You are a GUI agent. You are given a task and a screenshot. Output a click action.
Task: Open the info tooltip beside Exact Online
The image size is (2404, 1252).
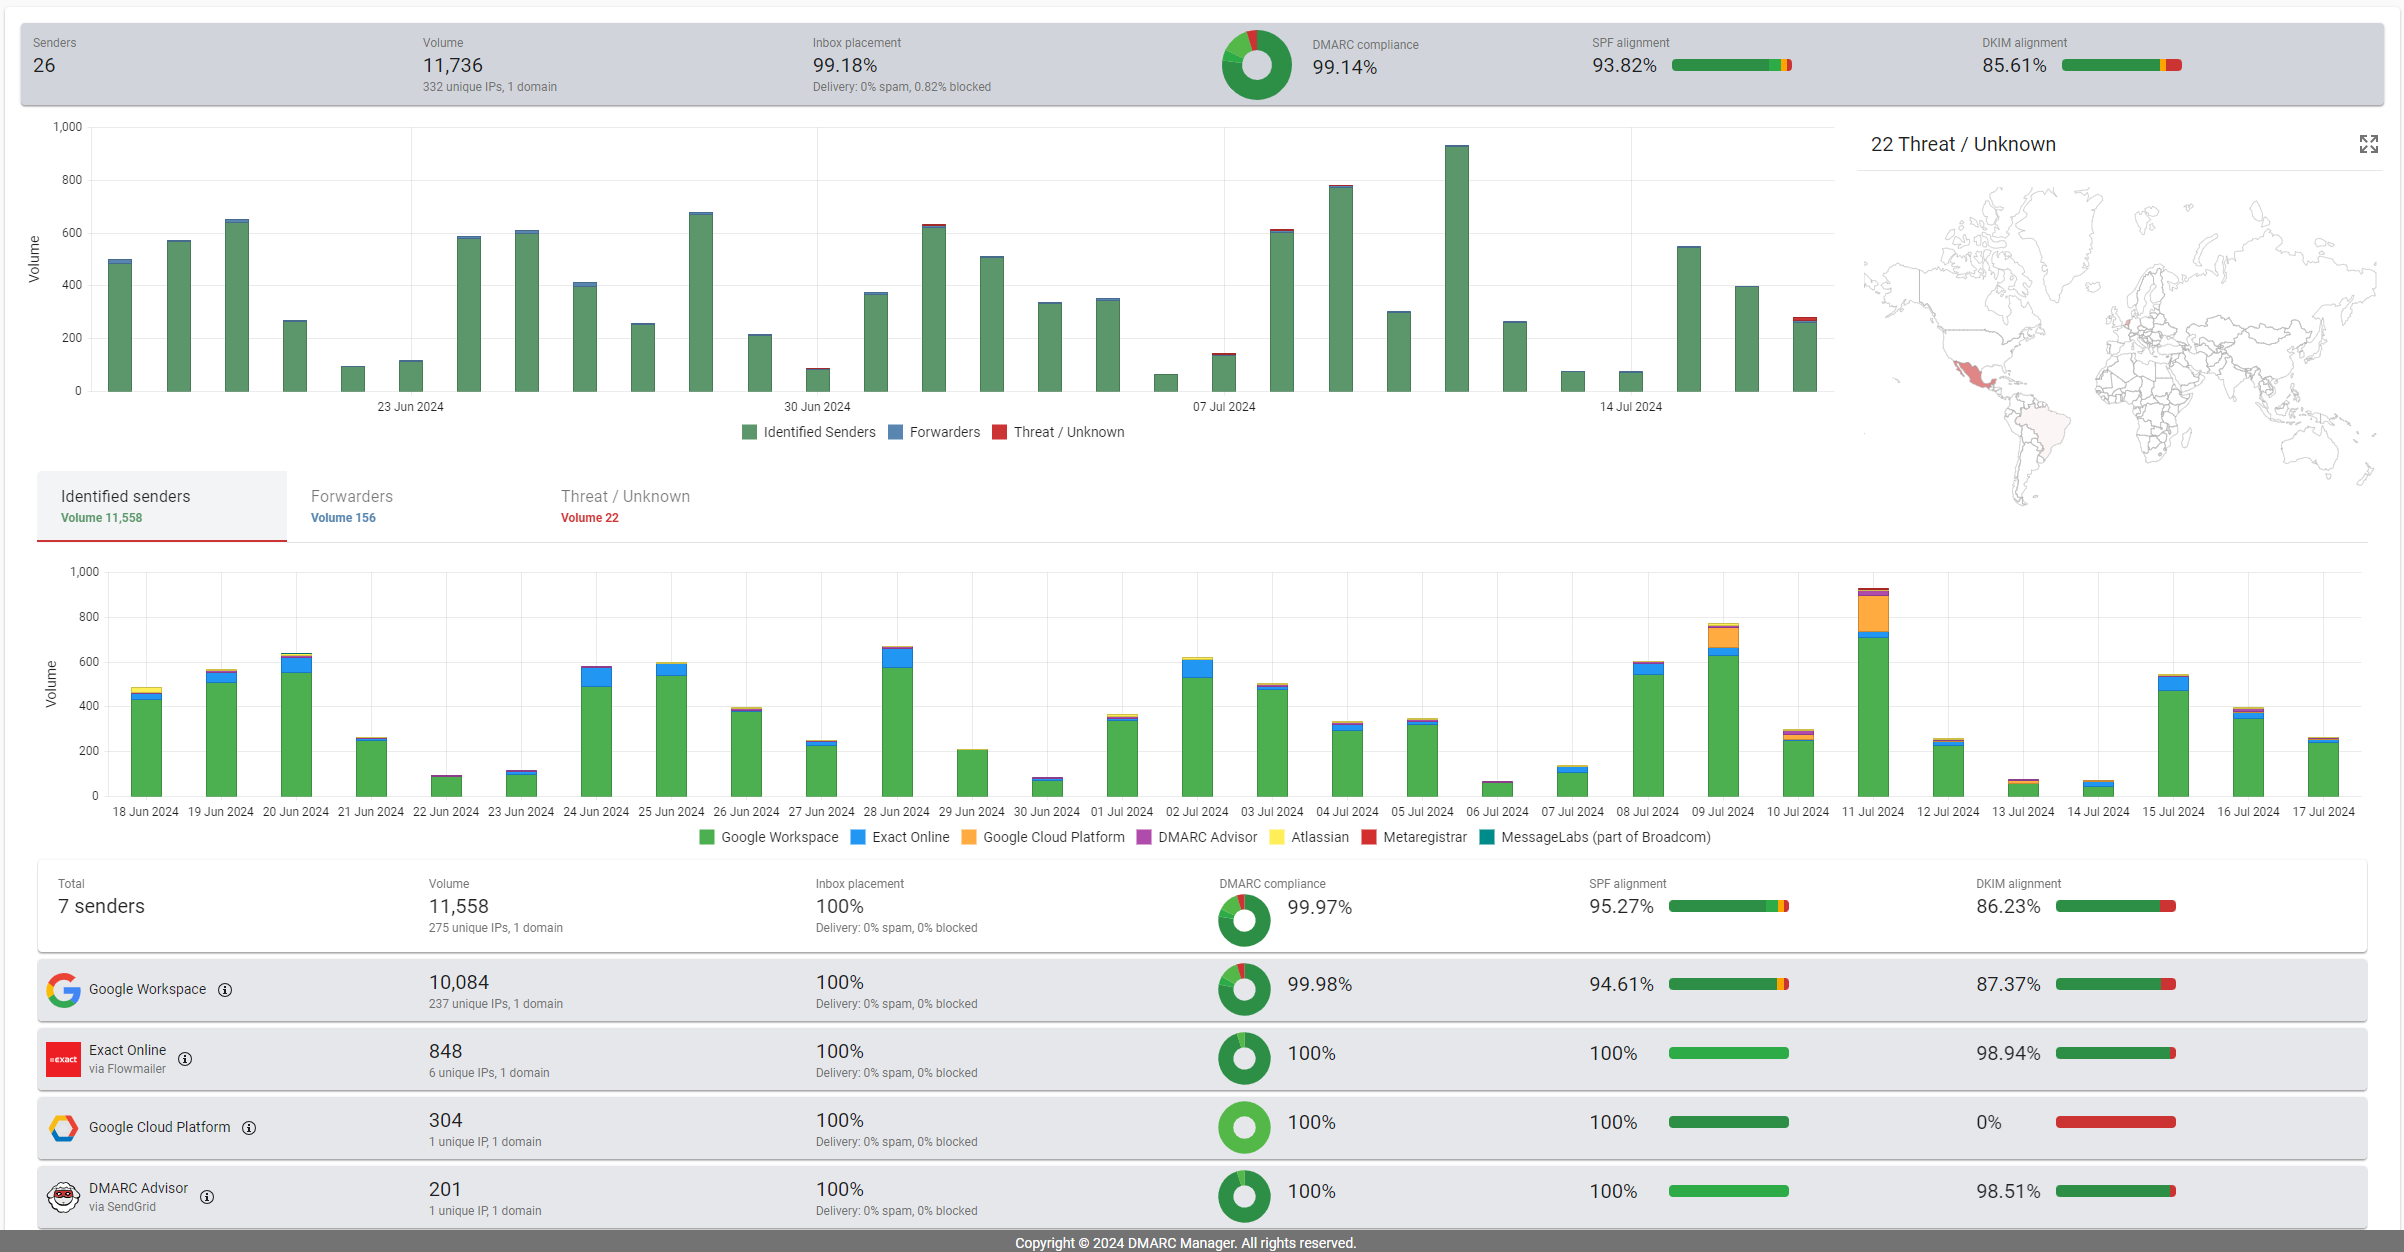tap(185, 1059)
